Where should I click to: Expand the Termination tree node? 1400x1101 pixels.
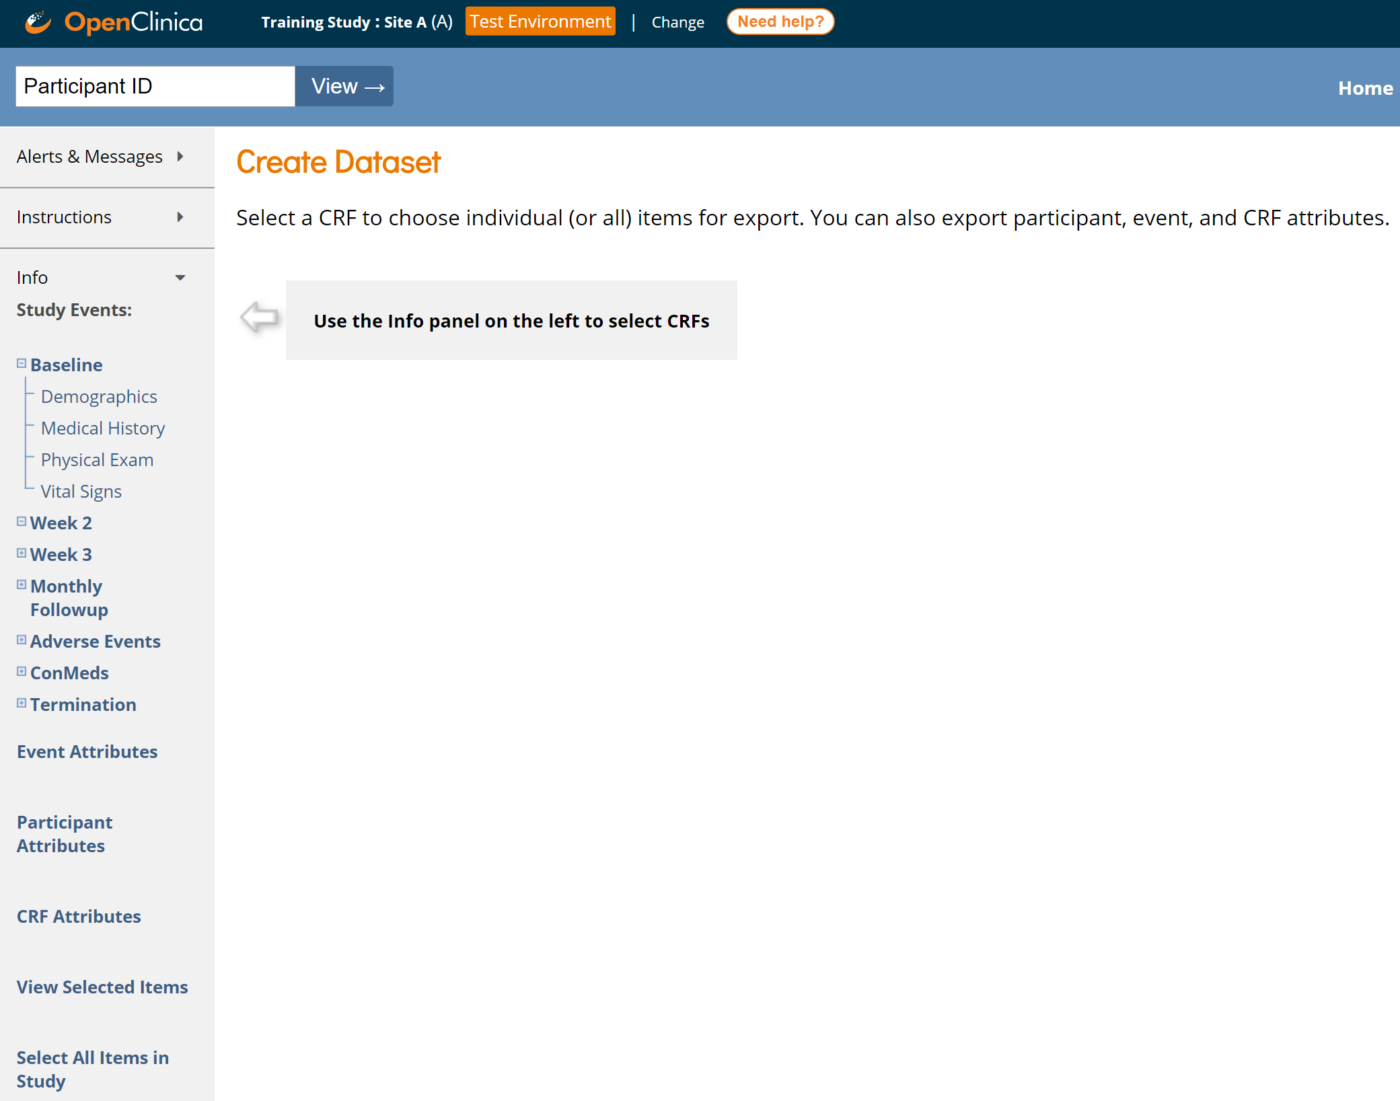click(x=21, y=703)
